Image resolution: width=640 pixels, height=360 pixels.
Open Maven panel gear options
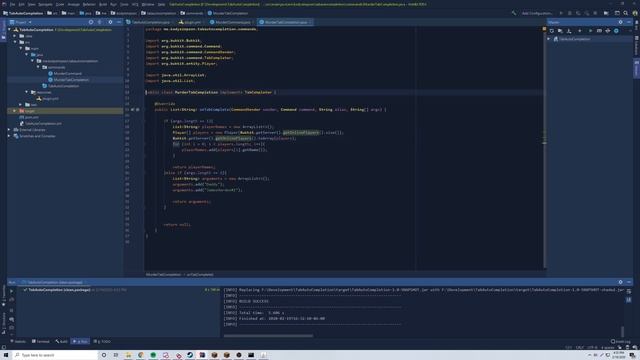pos(620,22)
